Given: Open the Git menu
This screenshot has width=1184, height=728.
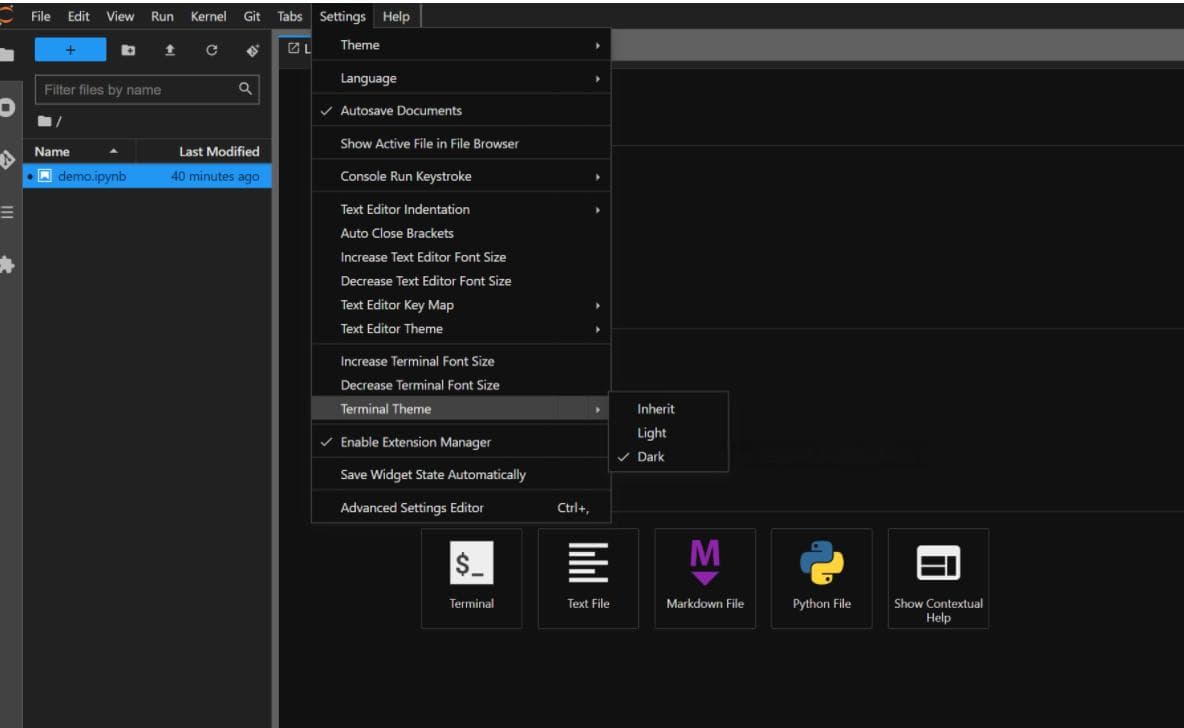Looking at the screenshot, I should (x=252, y=16).
